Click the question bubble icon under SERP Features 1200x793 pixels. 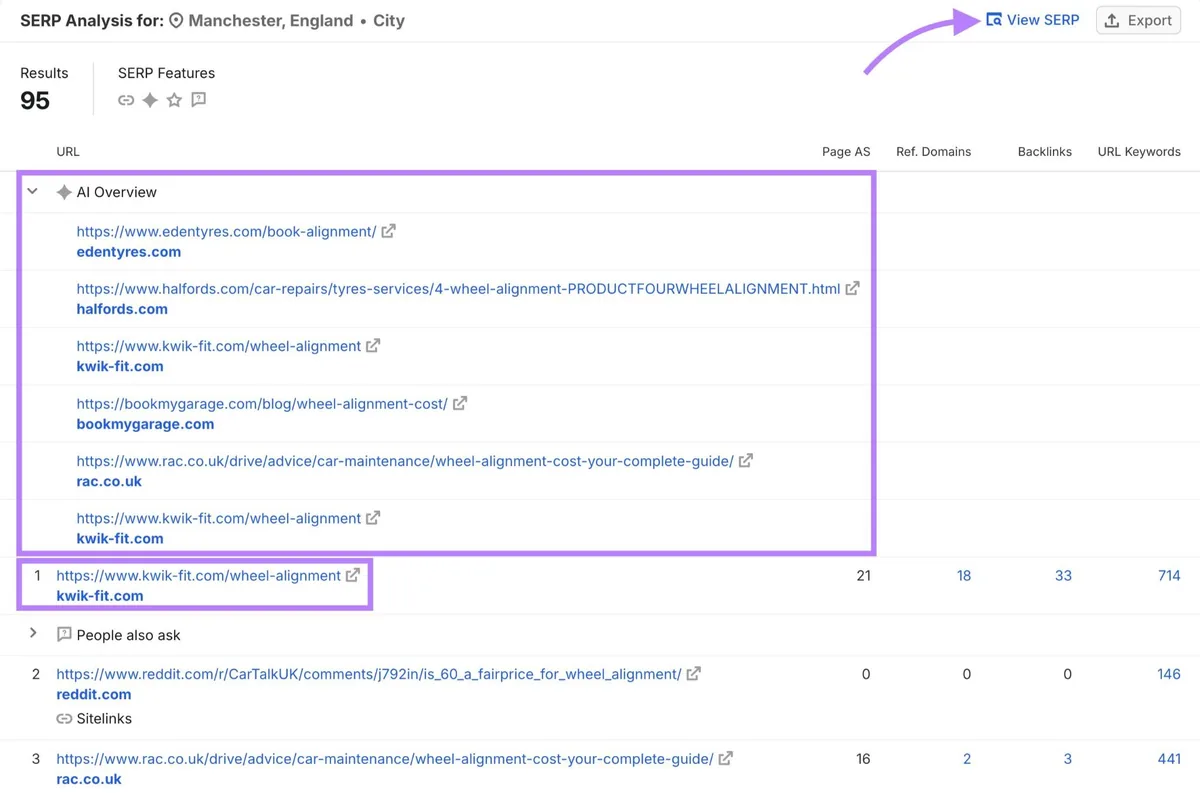point(199,100)
